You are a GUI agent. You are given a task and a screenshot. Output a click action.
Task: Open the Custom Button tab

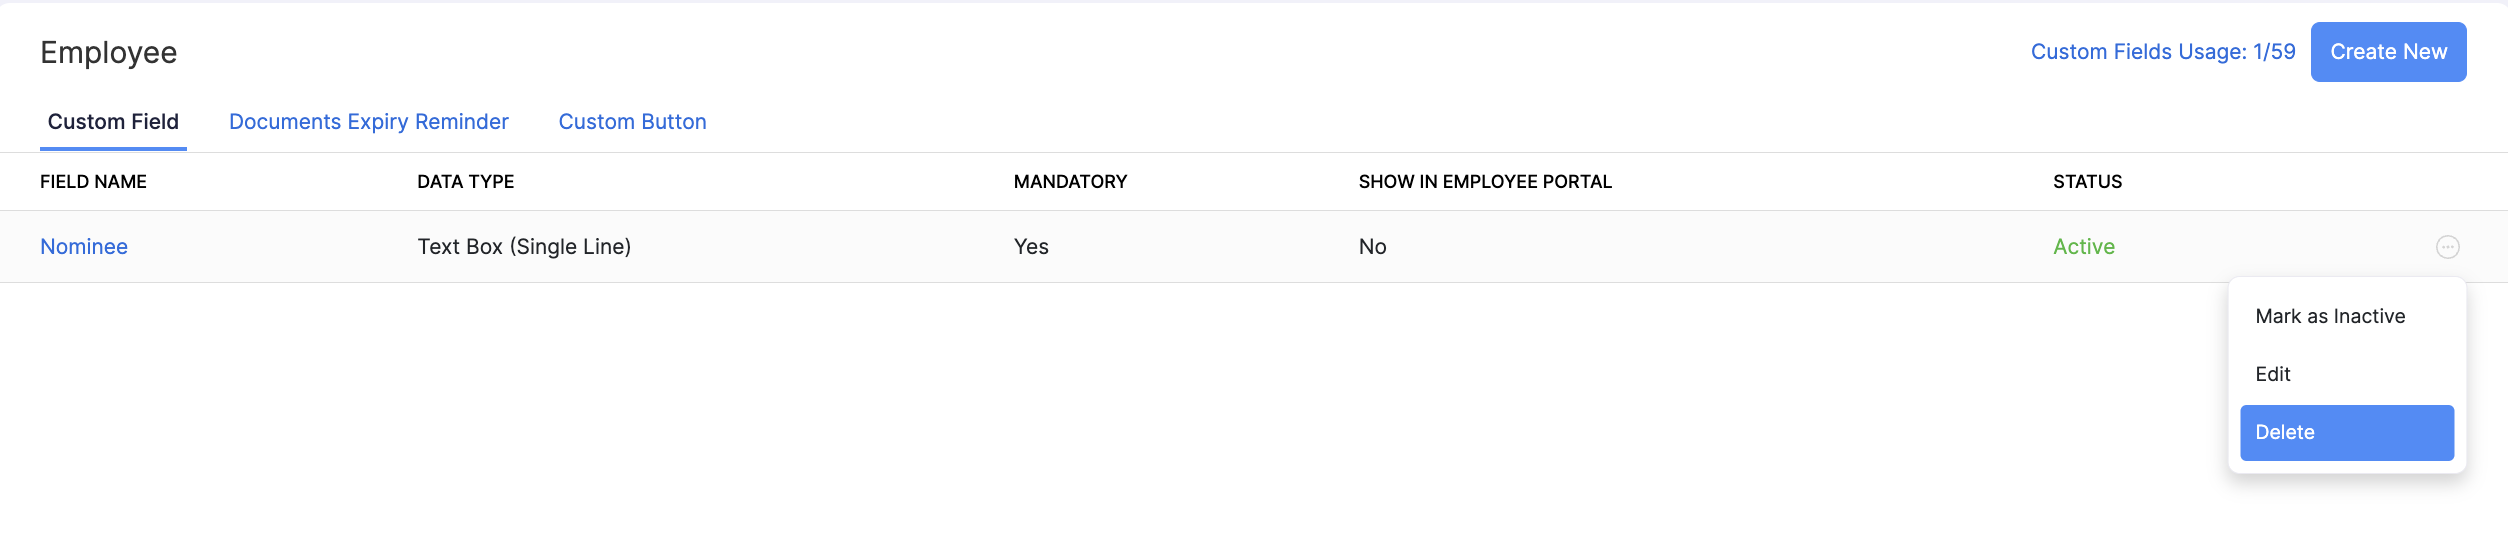pos(632,122)
